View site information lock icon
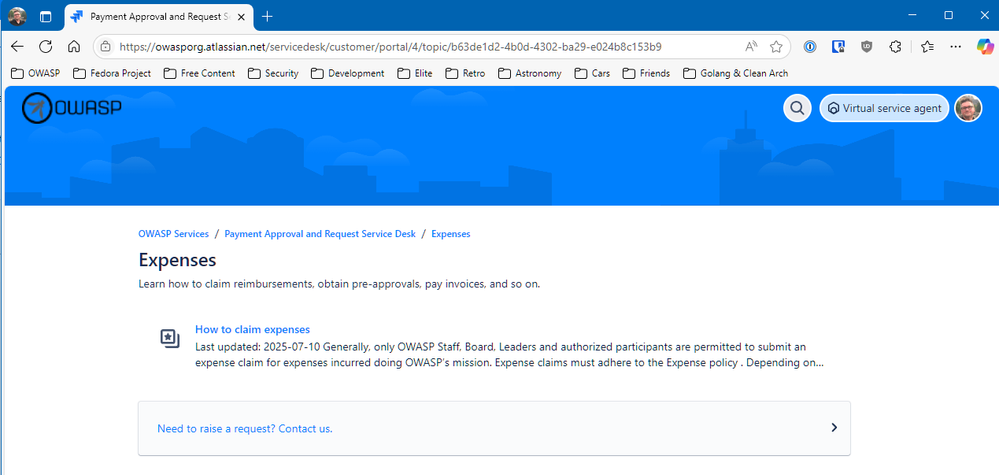The height and width of the screenshot is (475, 999). click(x=106, y=46)
